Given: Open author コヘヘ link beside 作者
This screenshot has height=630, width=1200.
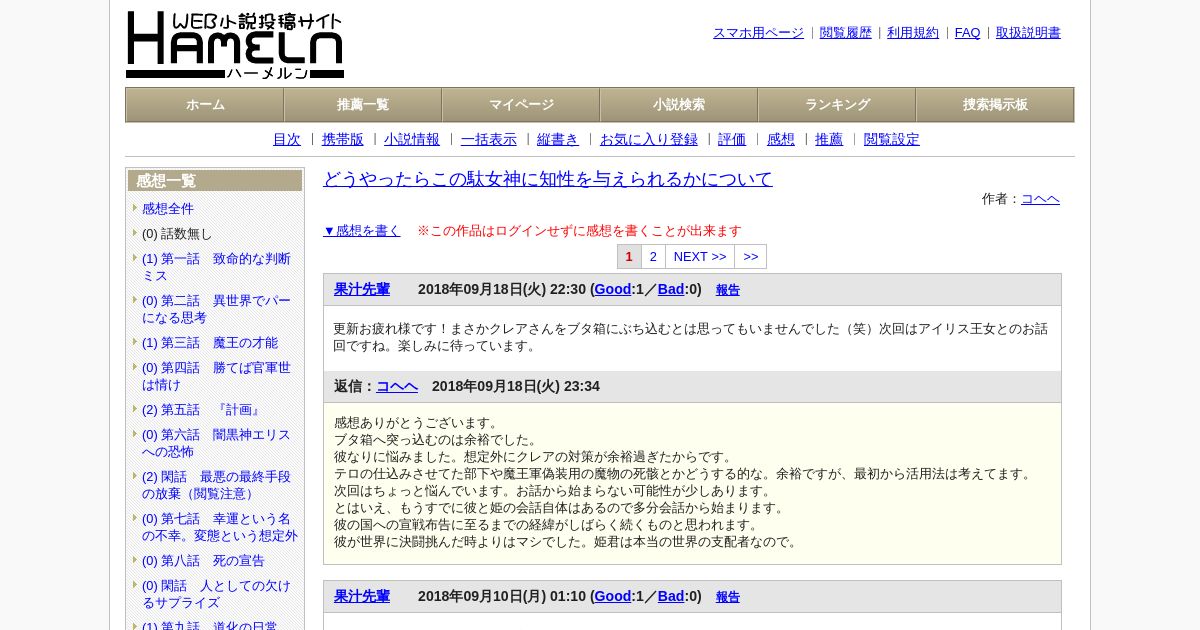Looking at the screenshot, I should pyautogui.click(x=1040, y=199).
